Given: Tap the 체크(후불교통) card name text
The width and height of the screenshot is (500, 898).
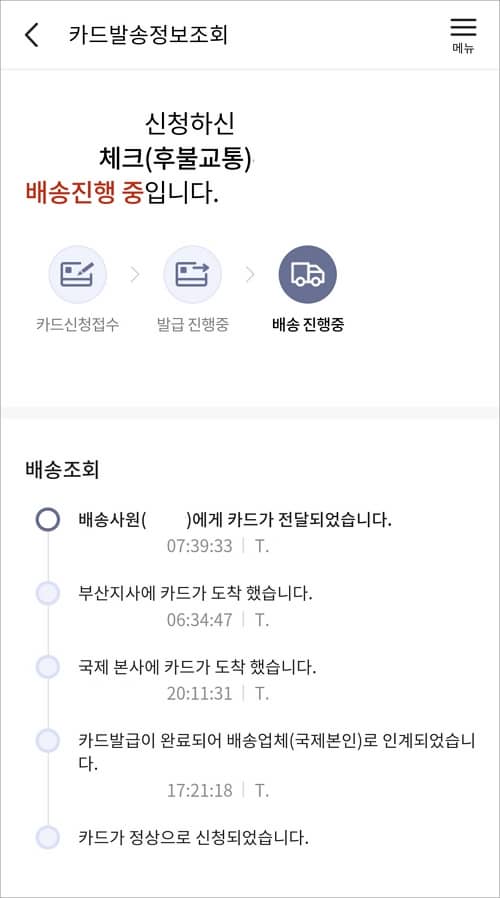Looking at the screenshot, I should tap(175, 159).
